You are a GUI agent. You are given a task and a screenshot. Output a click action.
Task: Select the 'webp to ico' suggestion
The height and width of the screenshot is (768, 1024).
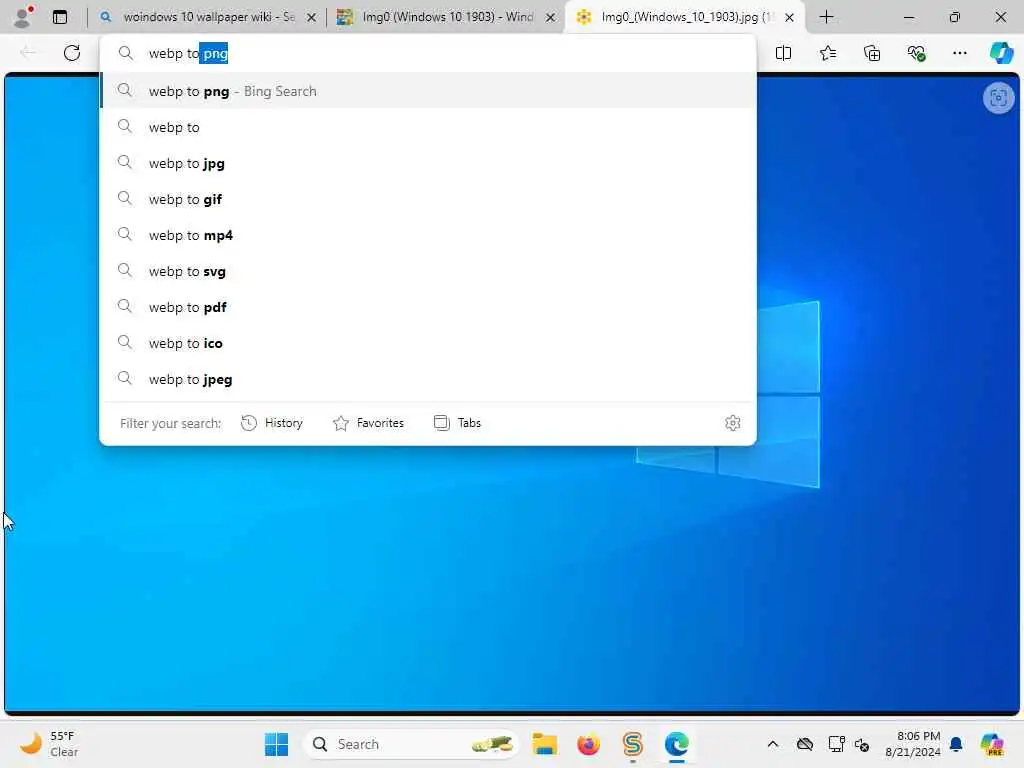click(428, 342)
